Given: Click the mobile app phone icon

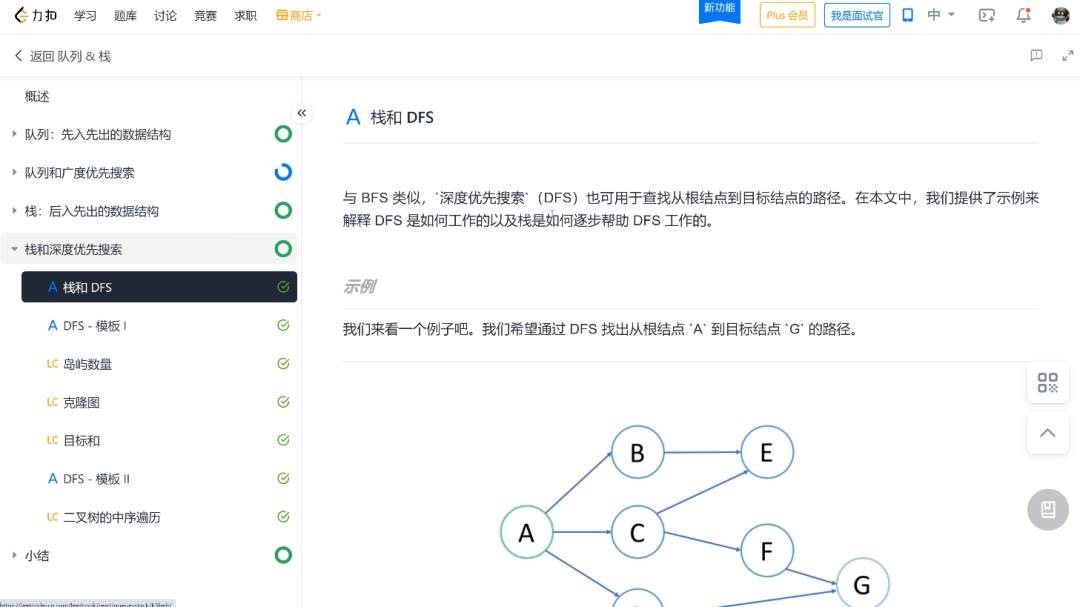Looking at the screenshot, I should click(908, 15).
